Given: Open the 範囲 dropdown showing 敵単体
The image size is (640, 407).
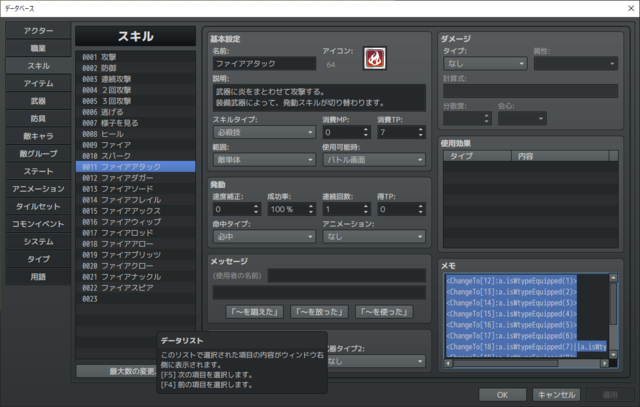Looking at the screenshot, I should (264, 160).
